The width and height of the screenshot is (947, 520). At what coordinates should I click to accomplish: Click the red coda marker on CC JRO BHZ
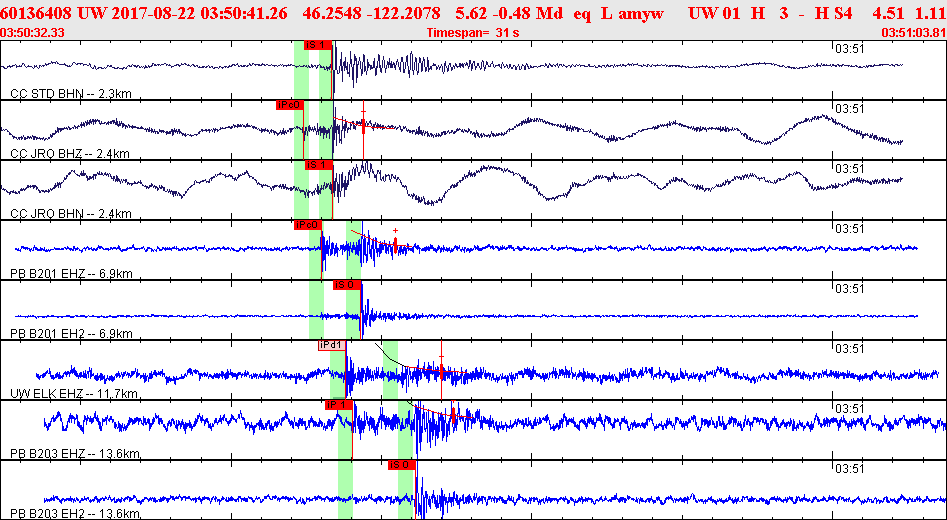click(x=364, y=125)
